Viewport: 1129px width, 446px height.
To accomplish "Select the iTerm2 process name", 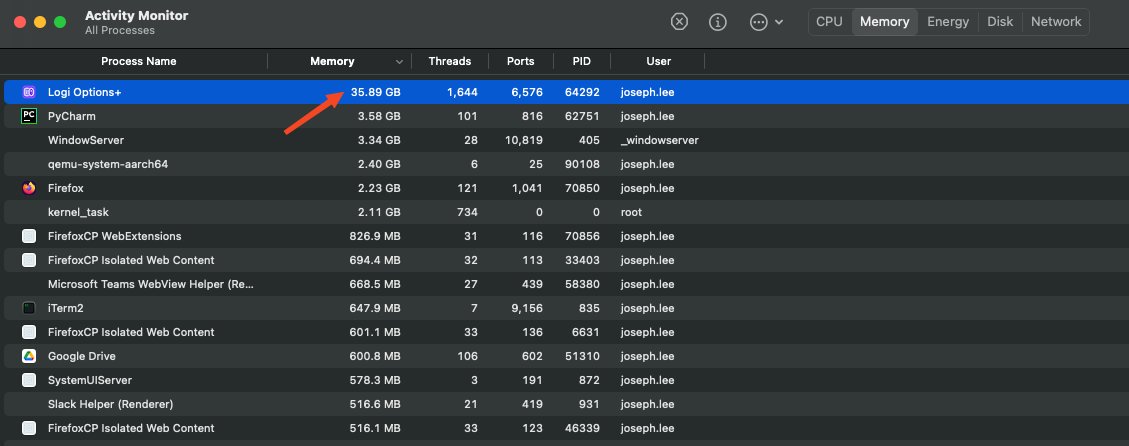I will 66,308.
